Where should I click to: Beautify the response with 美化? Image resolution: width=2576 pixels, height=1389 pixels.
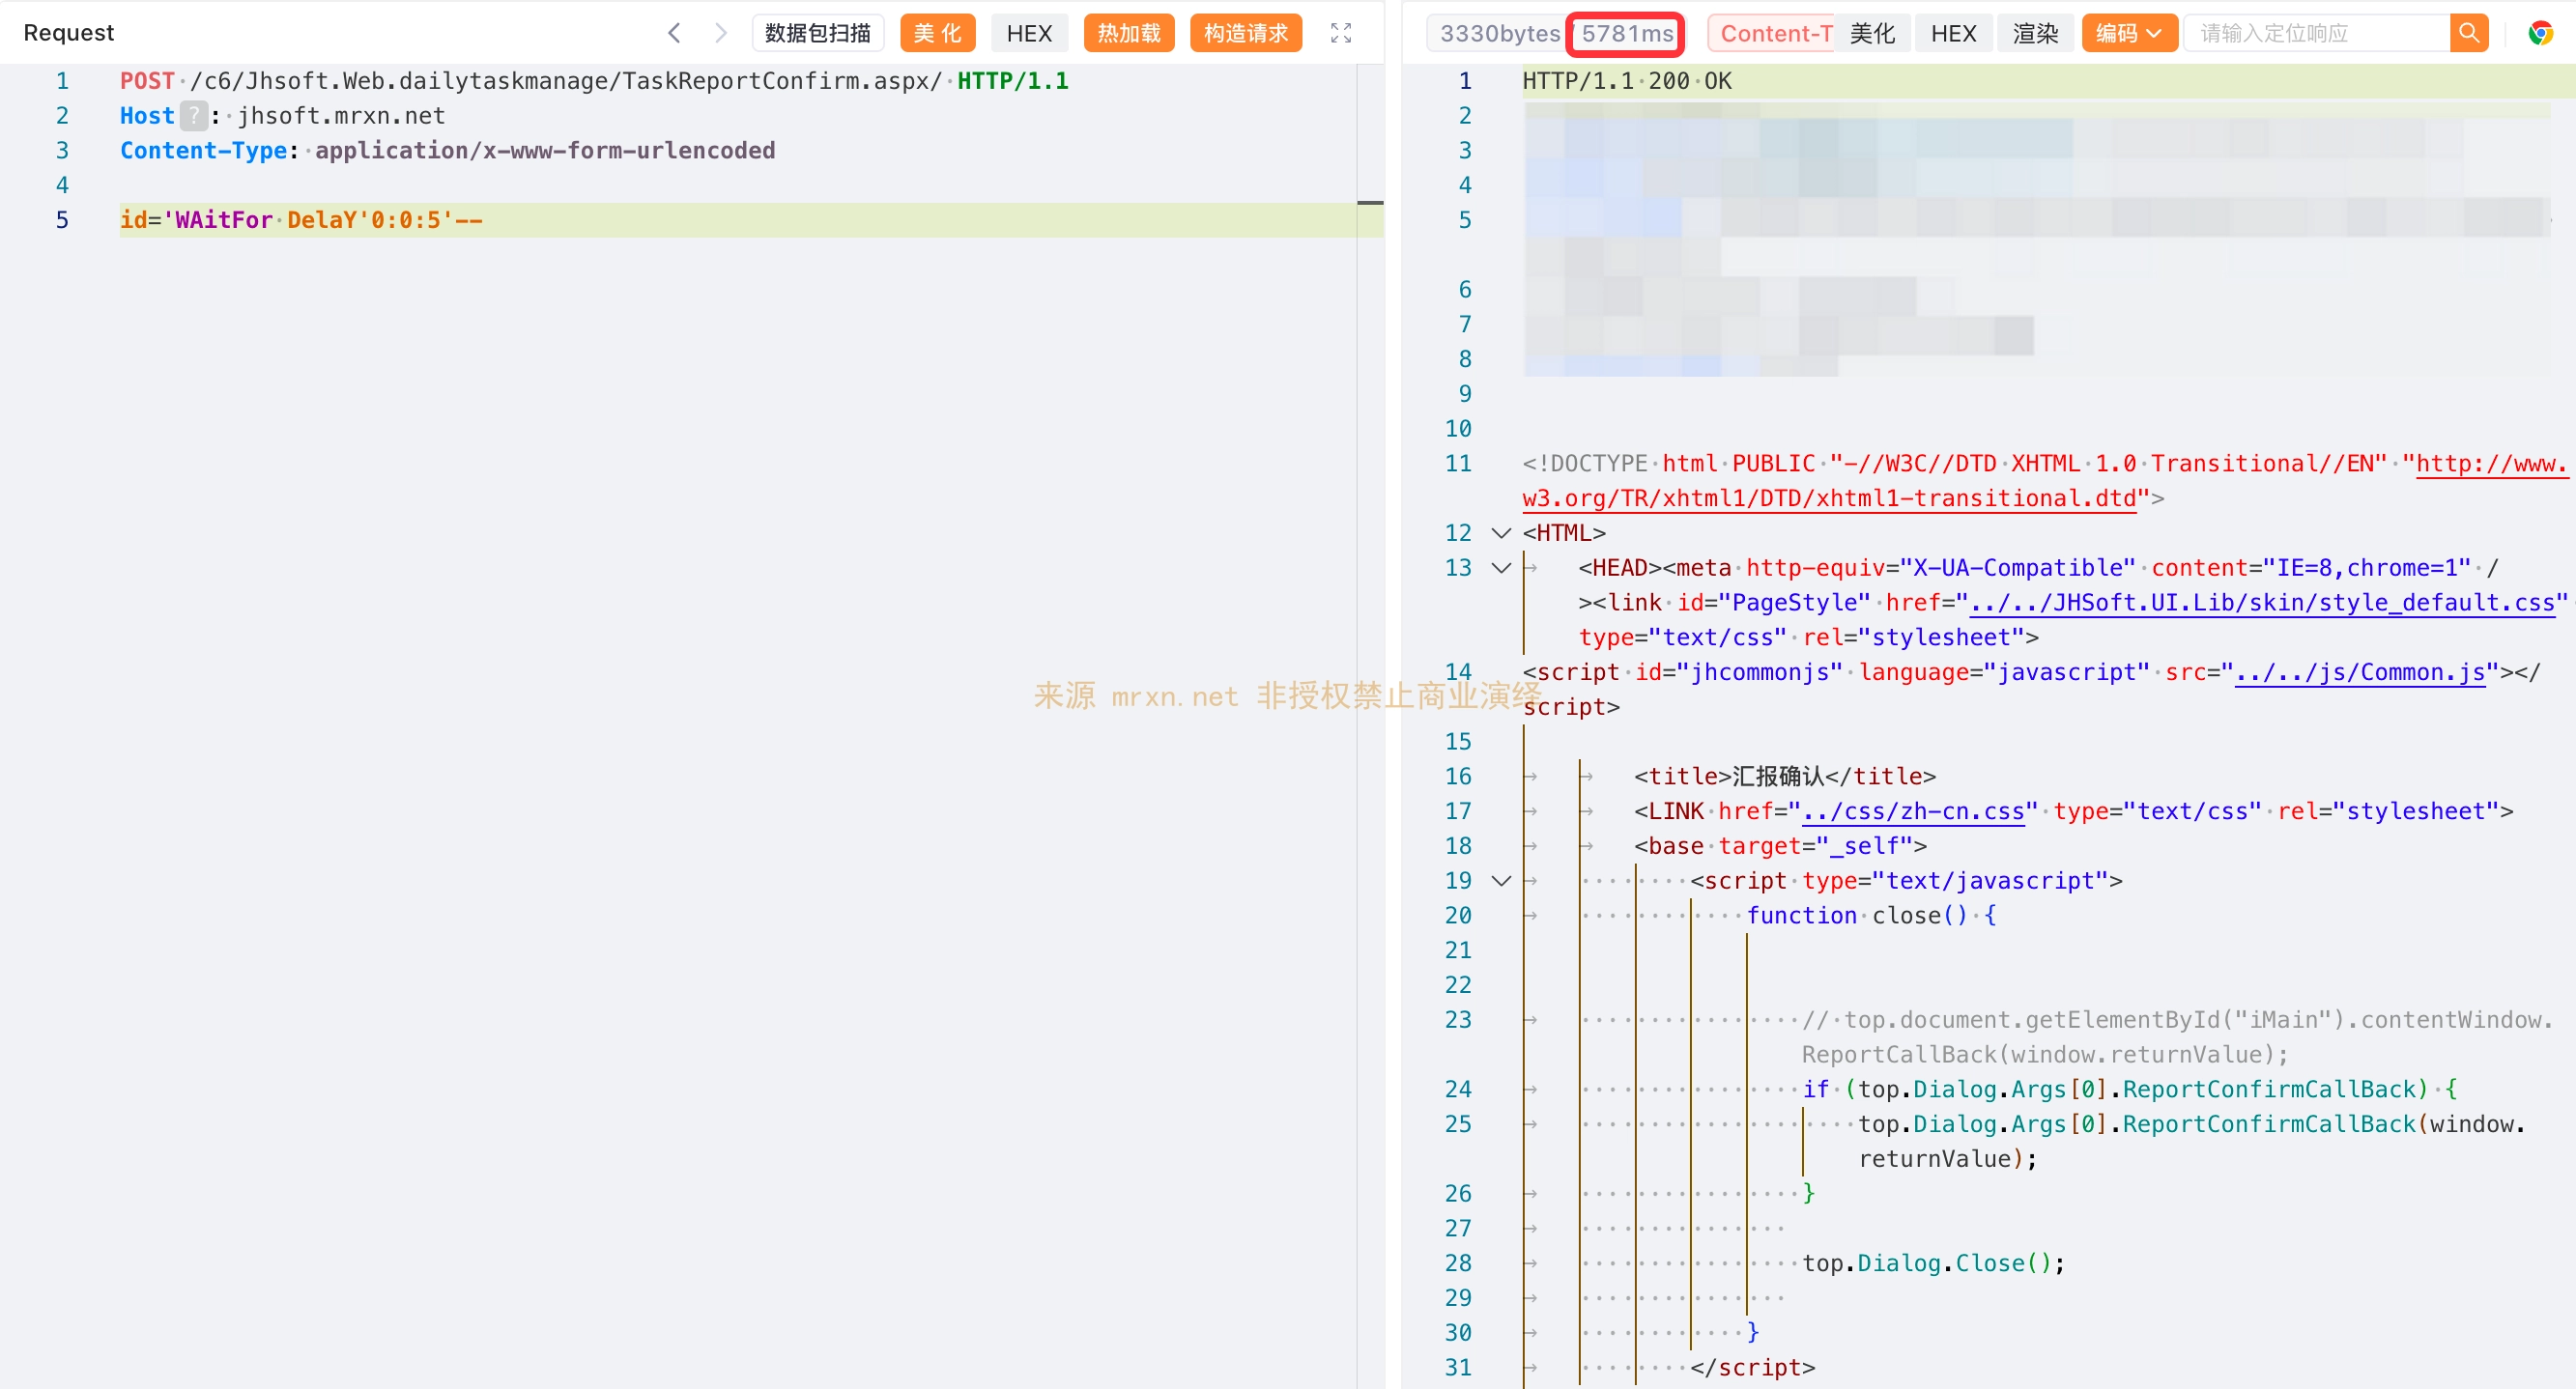click(x=1872, y=33)
